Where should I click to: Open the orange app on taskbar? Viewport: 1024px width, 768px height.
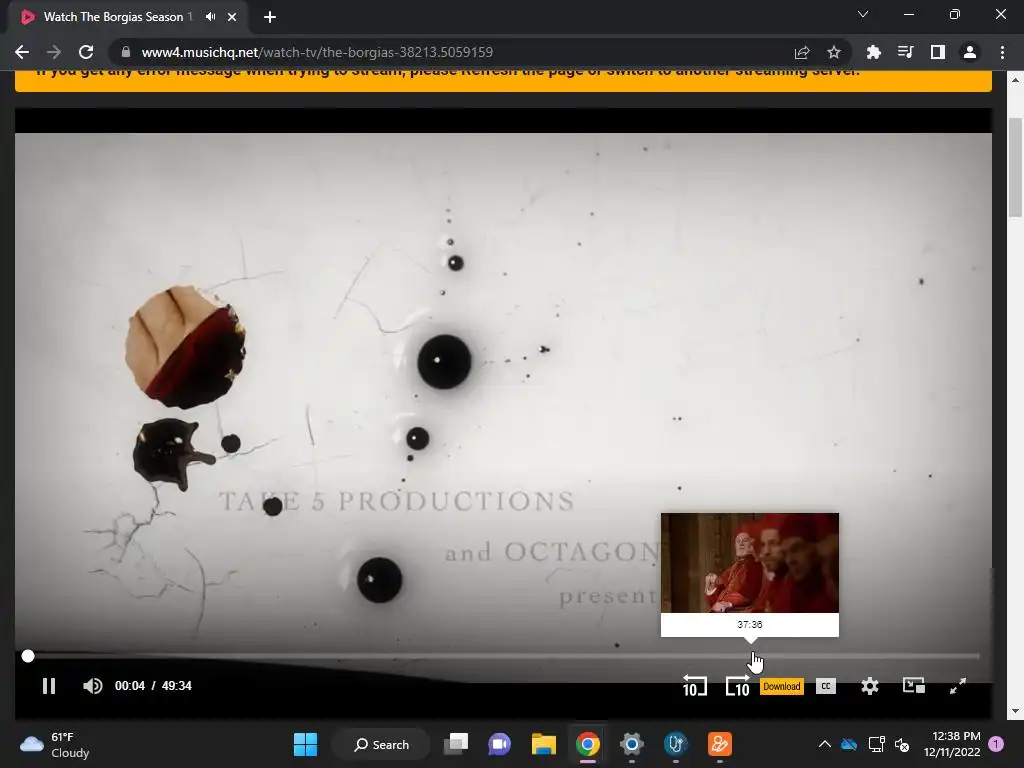720,744
